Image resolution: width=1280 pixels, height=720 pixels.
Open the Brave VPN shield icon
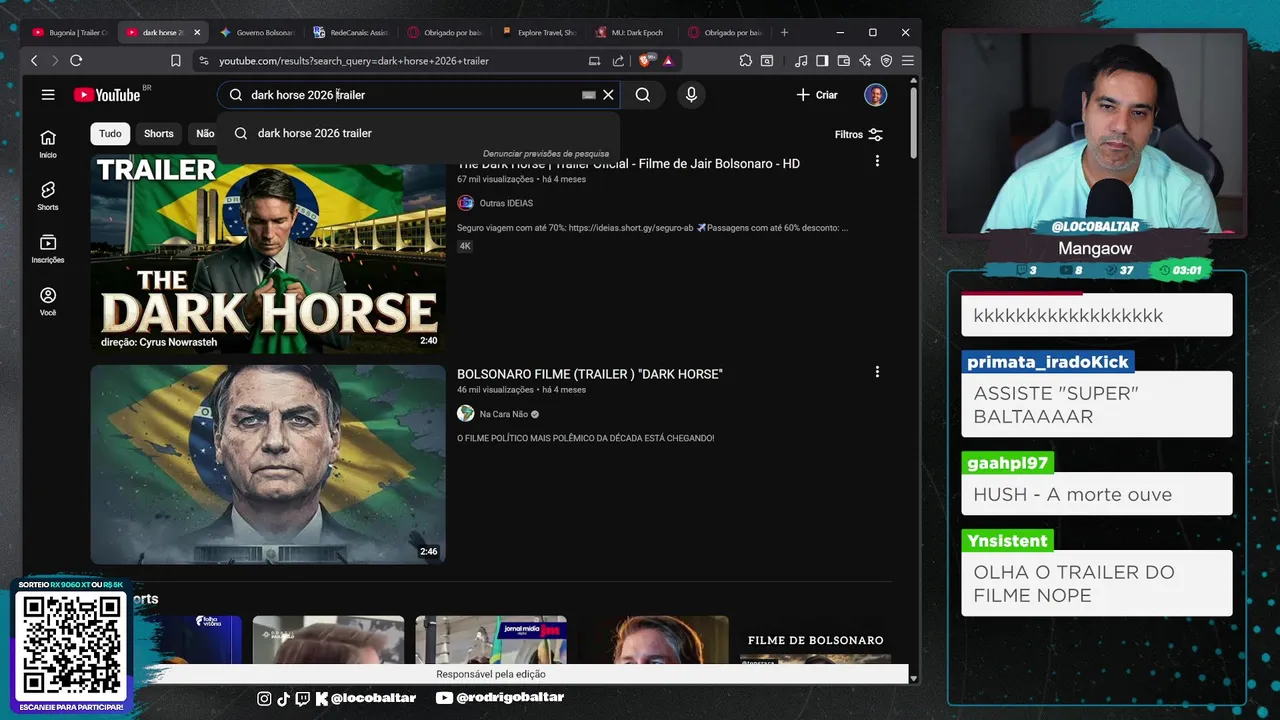click(x=886, y=61)
